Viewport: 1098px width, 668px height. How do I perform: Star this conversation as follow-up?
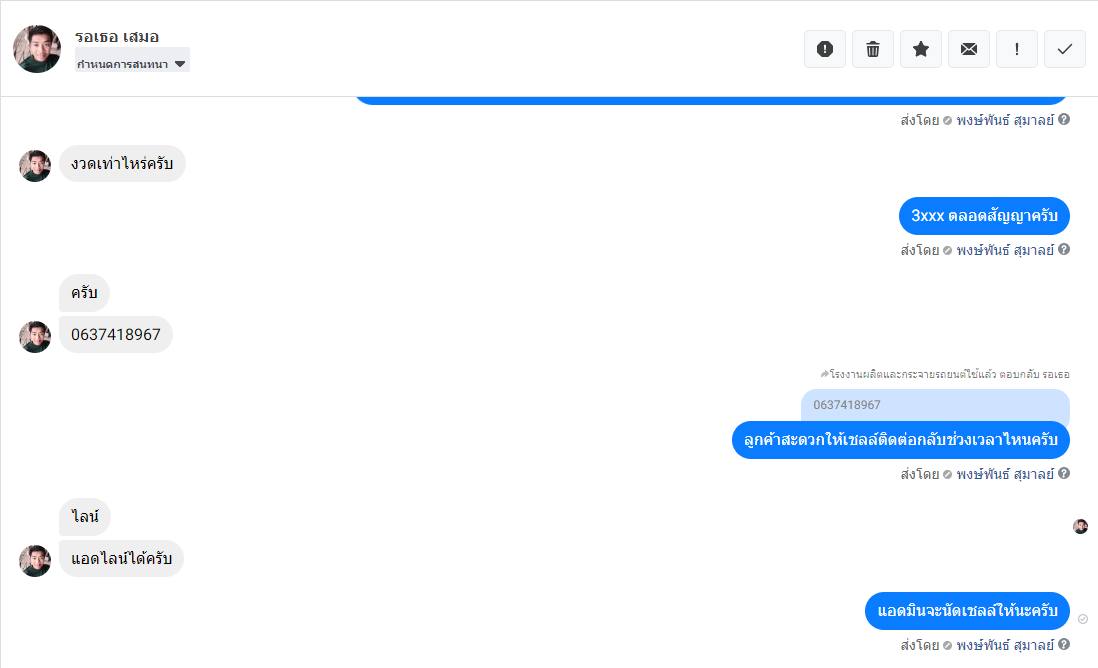(921, 49)
